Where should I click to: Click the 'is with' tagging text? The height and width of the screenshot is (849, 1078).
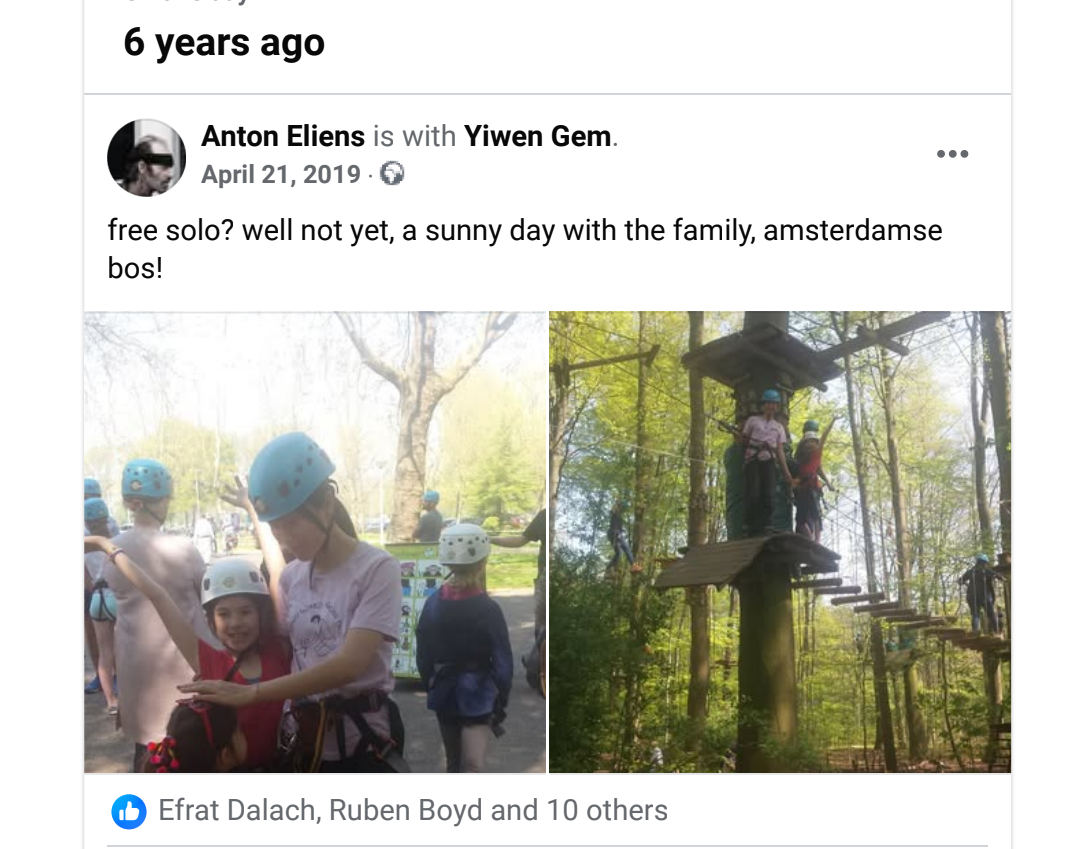(x=415, y=136)
